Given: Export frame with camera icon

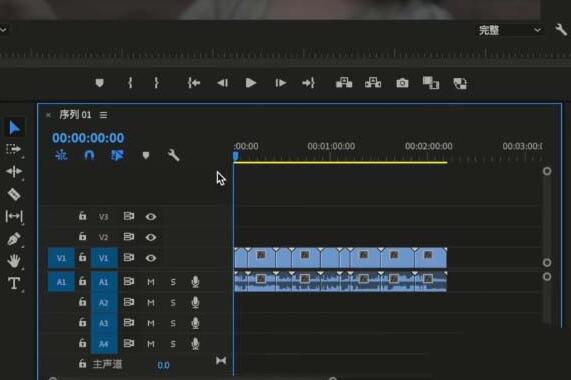Looking at the screenshot, I should tap(402, 83).
